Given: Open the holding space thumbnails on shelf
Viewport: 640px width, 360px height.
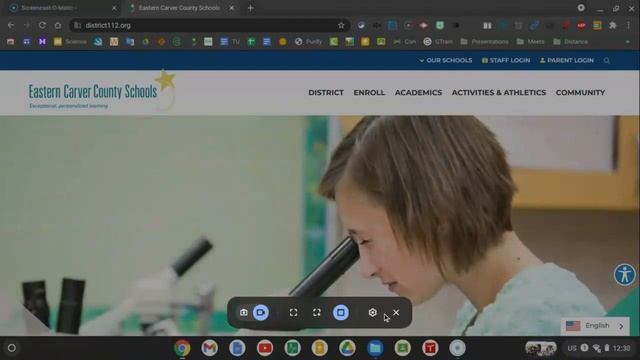Looking at the screenshot, I should [x=541, y=348].
